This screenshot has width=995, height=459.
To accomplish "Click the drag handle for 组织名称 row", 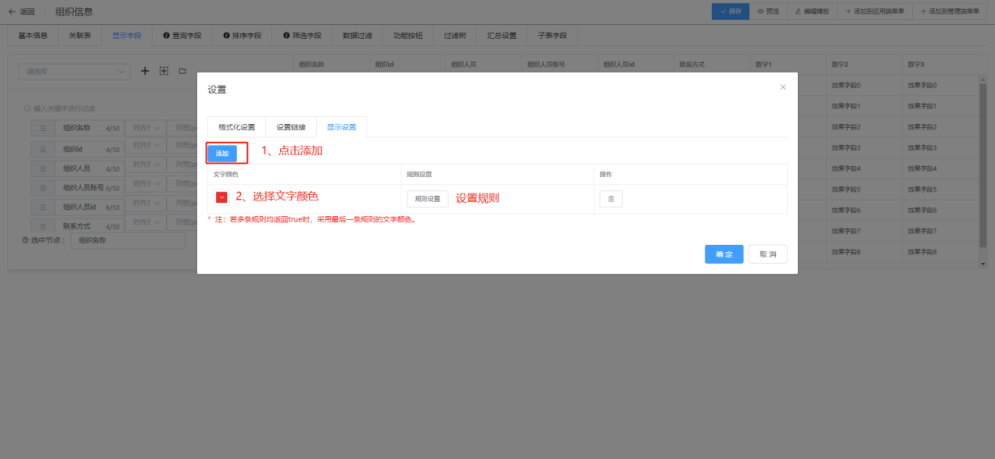I will (x=44, y=128).
